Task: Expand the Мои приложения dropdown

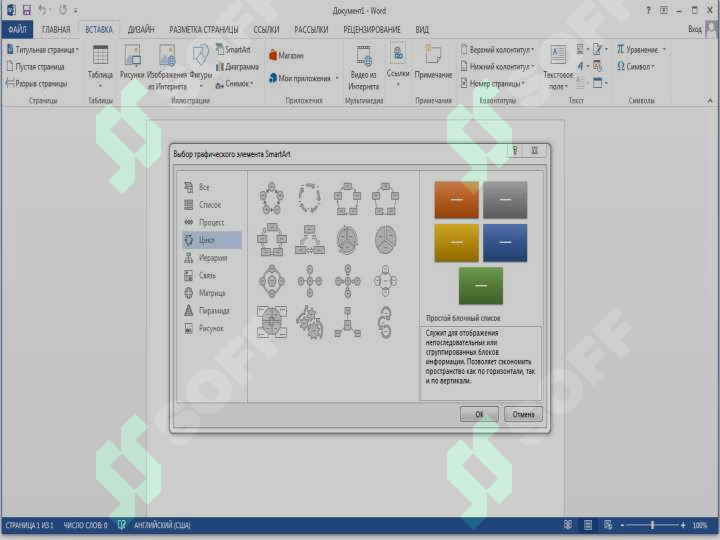Action: 337,79
